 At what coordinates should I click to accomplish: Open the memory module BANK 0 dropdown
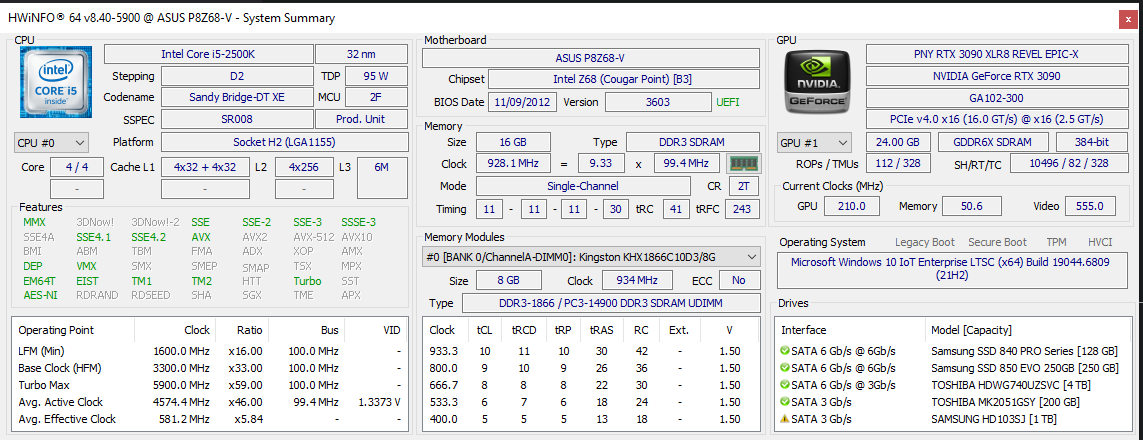pos(591,256)
